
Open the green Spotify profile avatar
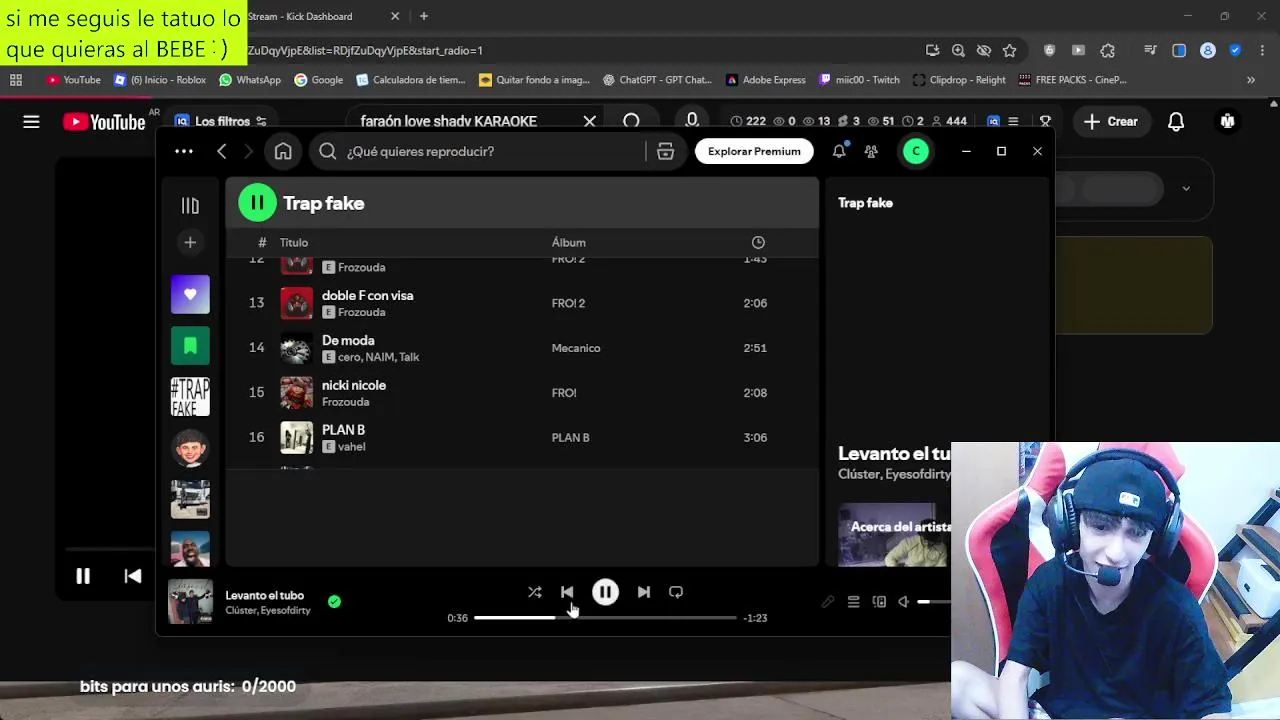916,151
